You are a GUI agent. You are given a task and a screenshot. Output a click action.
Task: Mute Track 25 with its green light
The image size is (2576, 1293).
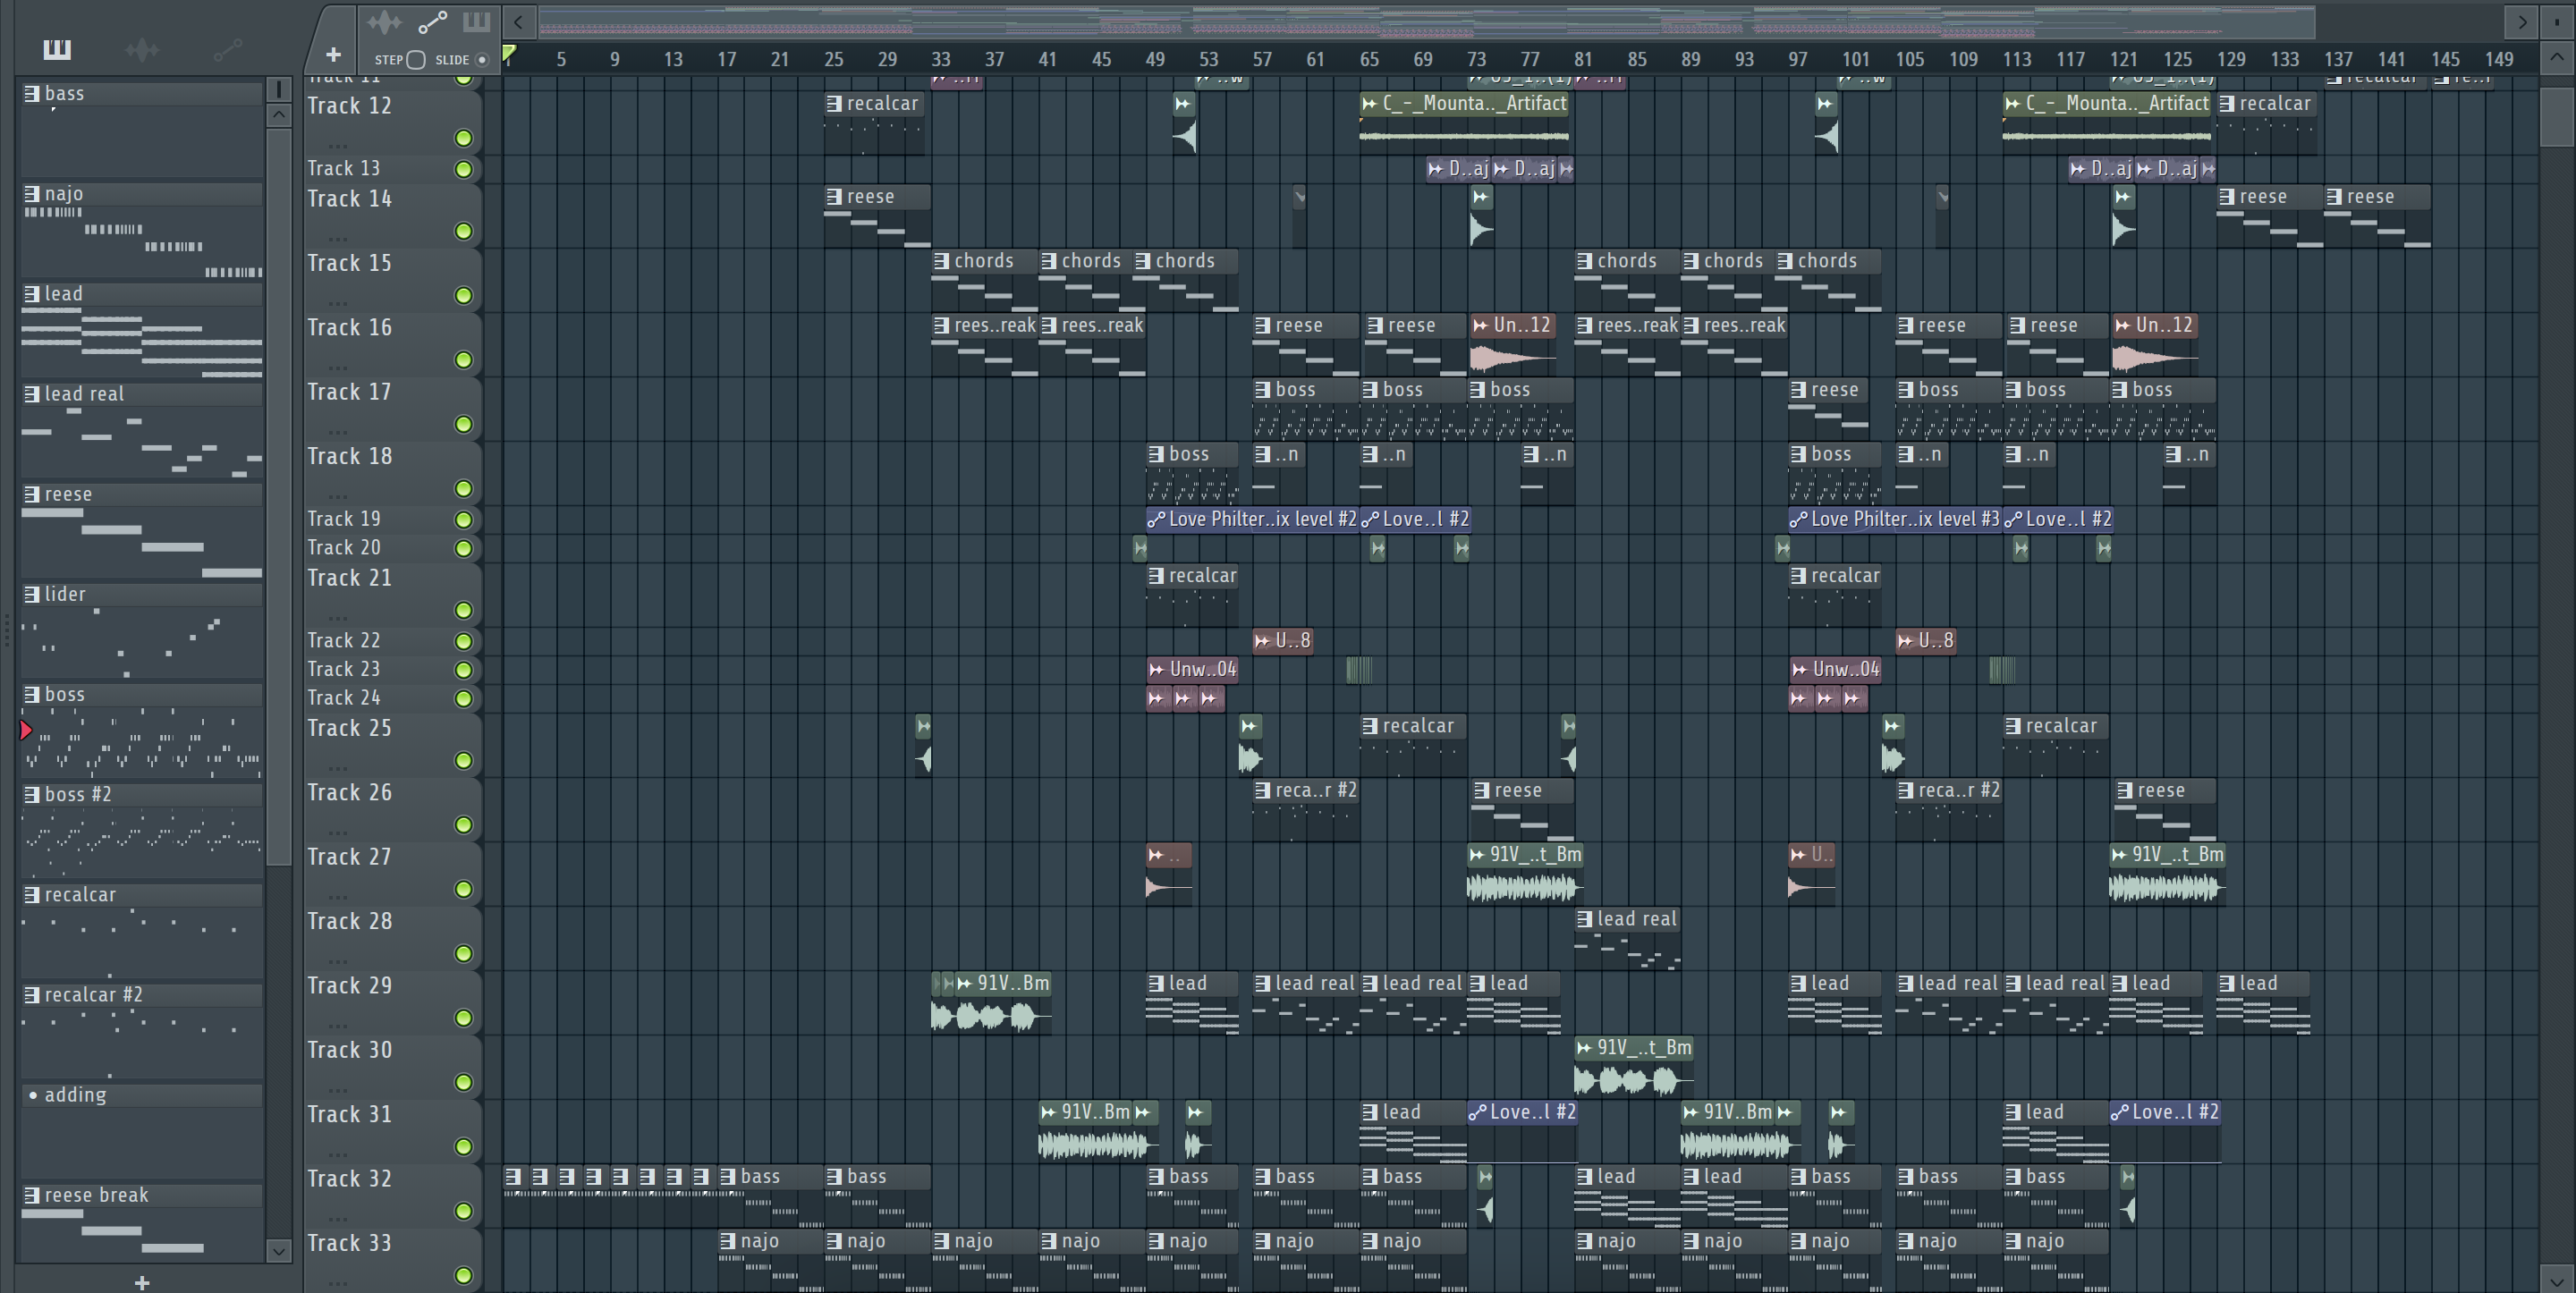[x=463, y=761]
